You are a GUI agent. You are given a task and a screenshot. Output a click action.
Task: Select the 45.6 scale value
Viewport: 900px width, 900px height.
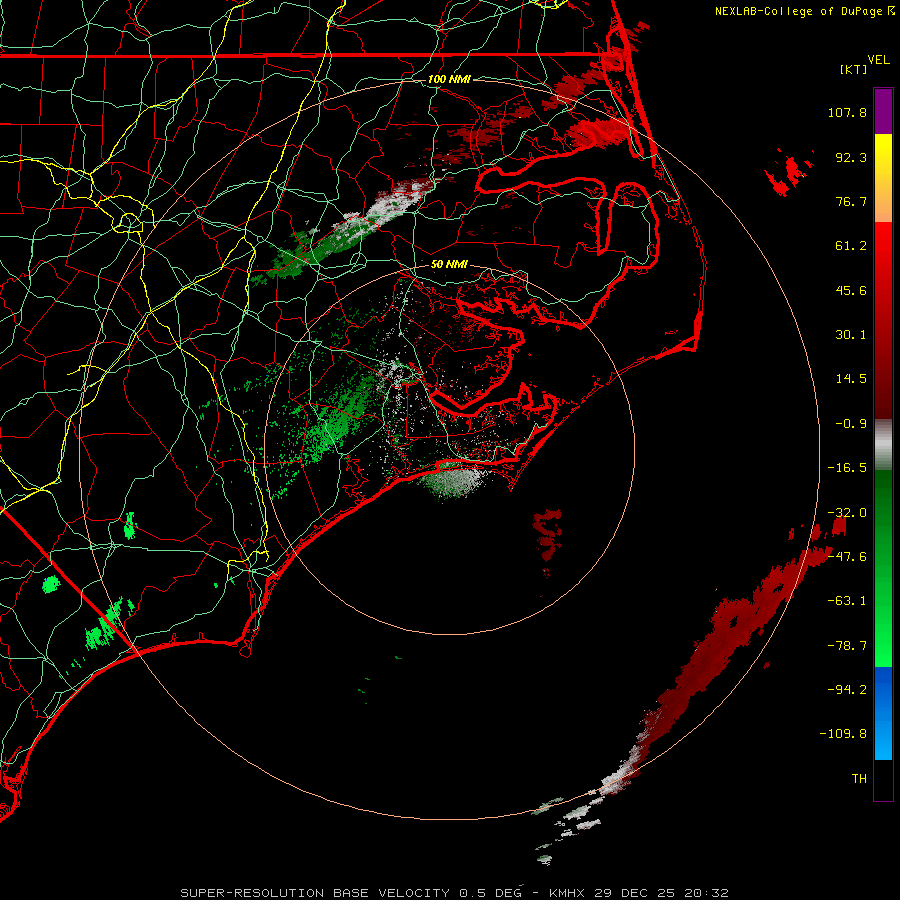[x=851, y=290]
